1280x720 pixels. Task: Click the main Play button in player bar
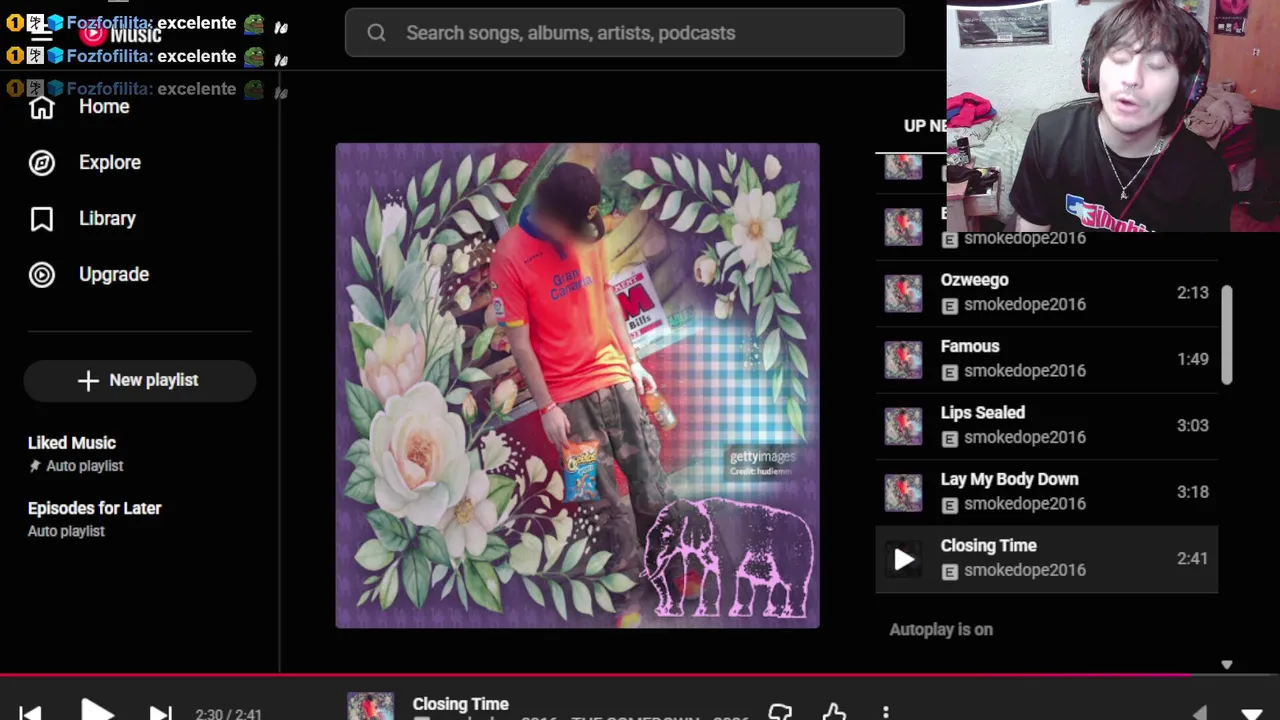click(x=97, y=711)
